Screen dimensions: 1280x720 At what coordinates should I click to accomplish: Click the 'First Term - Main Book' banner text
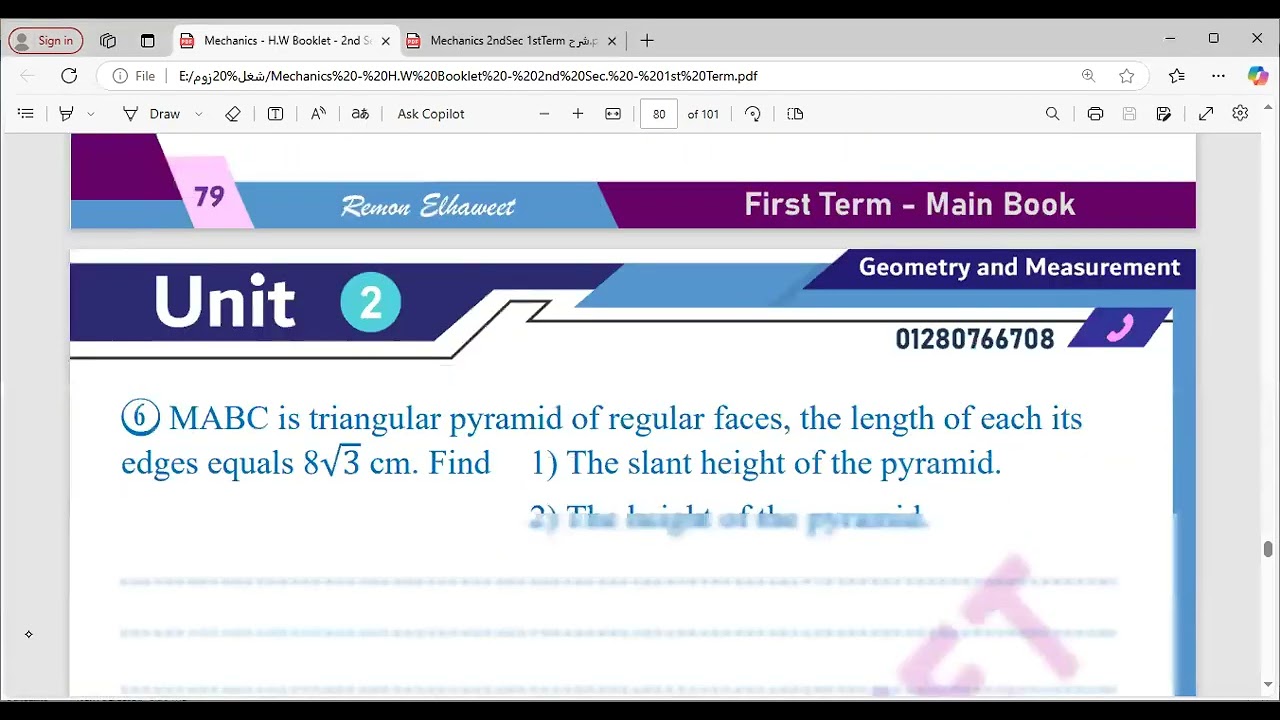(x=909, y=204)
